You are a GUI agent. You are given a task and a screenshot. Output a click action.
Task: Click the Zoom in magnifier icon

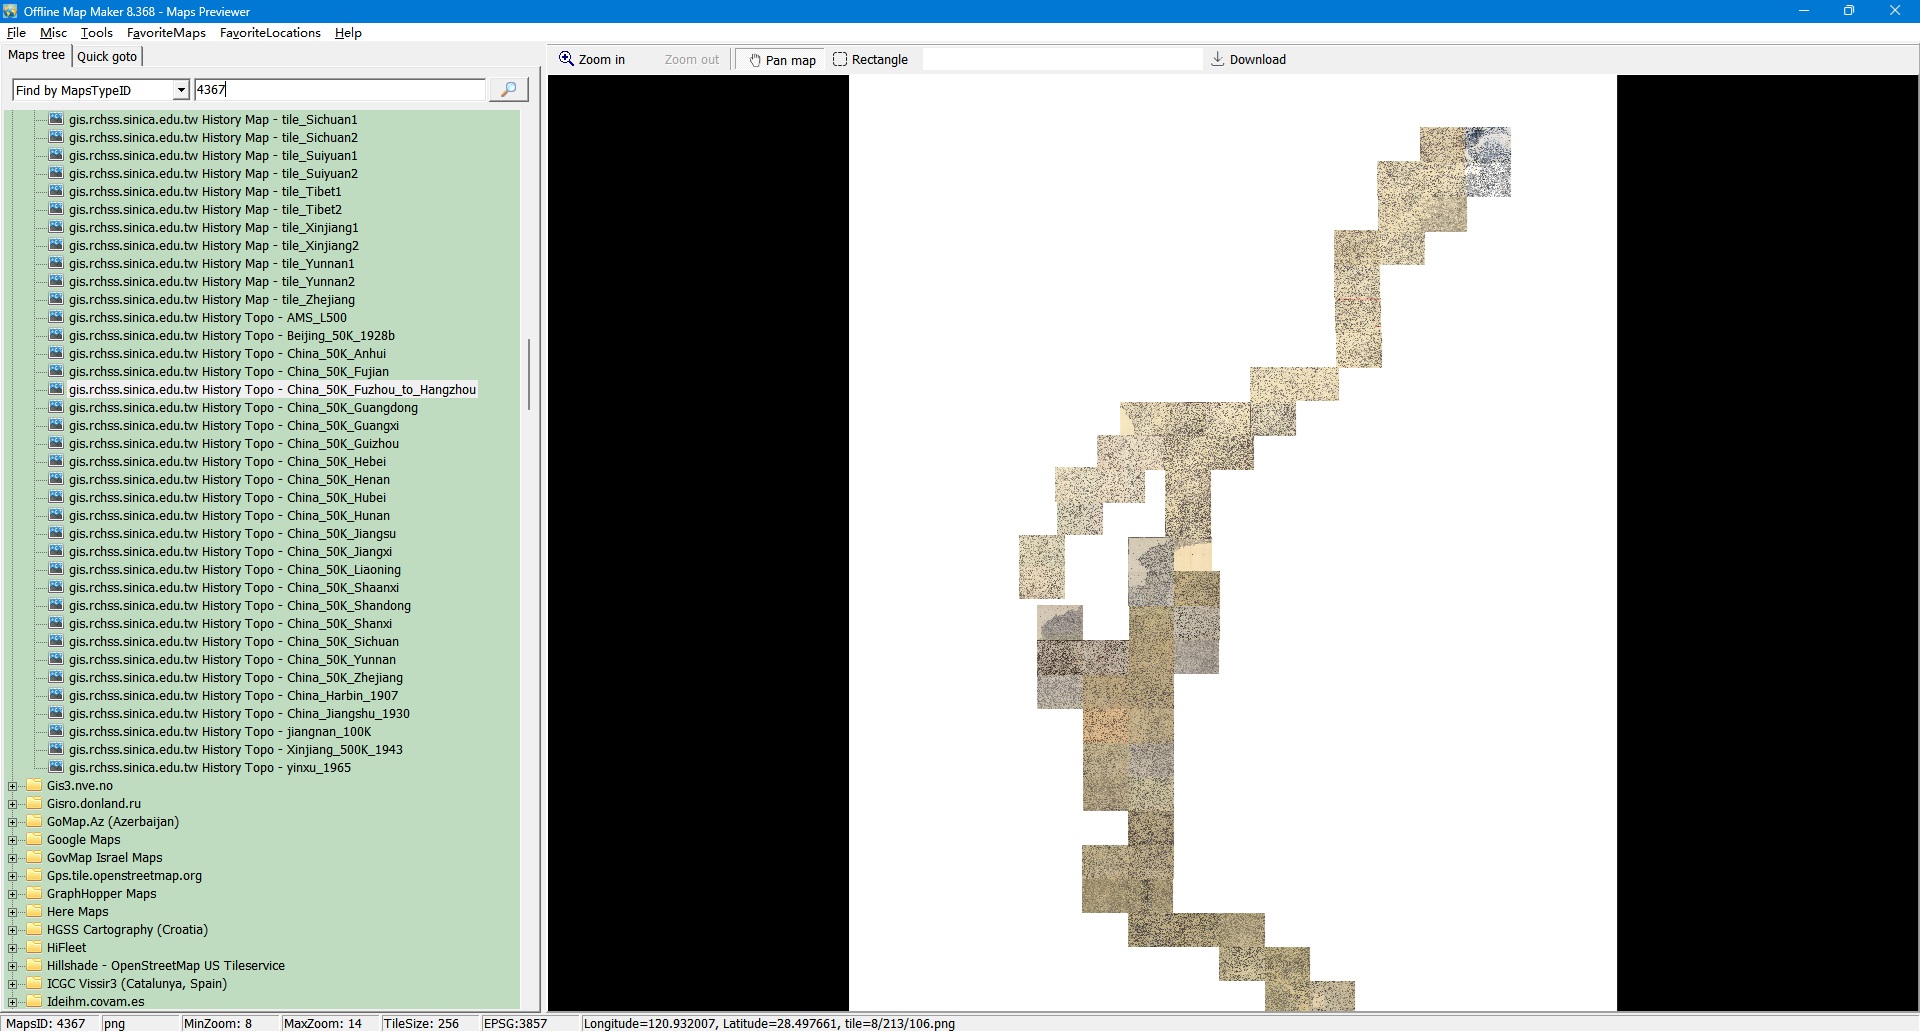pos(566,59)
